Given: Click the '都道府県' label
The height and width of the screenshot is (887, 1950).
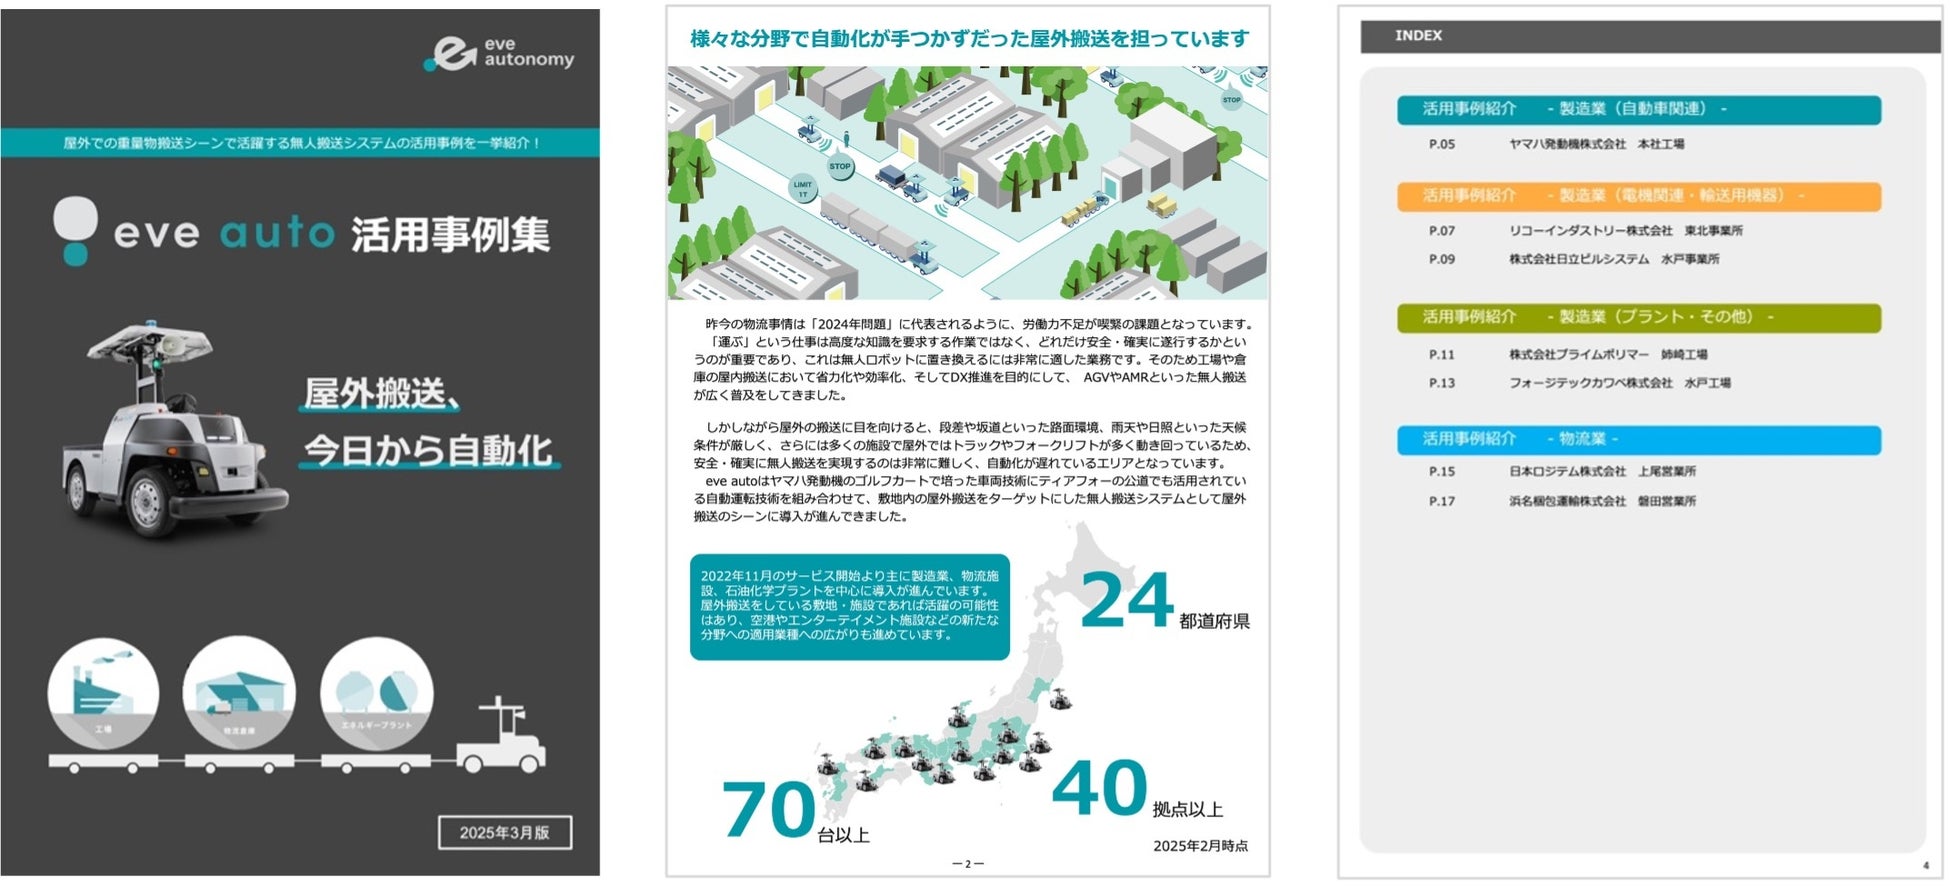Looking at the screenshot, I should coord(1214,621).
